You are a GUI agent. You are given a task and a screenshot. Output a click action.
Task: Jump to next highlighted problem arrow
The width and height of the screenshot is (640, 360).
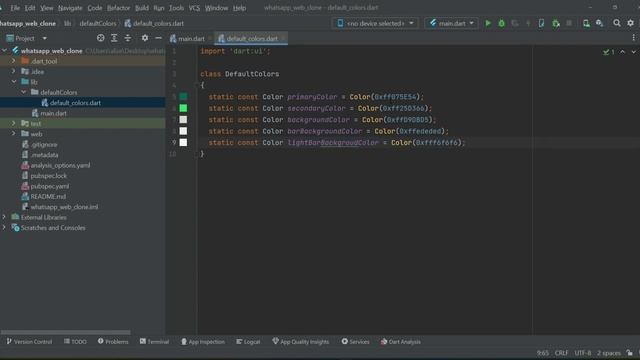tap(633, 52)
